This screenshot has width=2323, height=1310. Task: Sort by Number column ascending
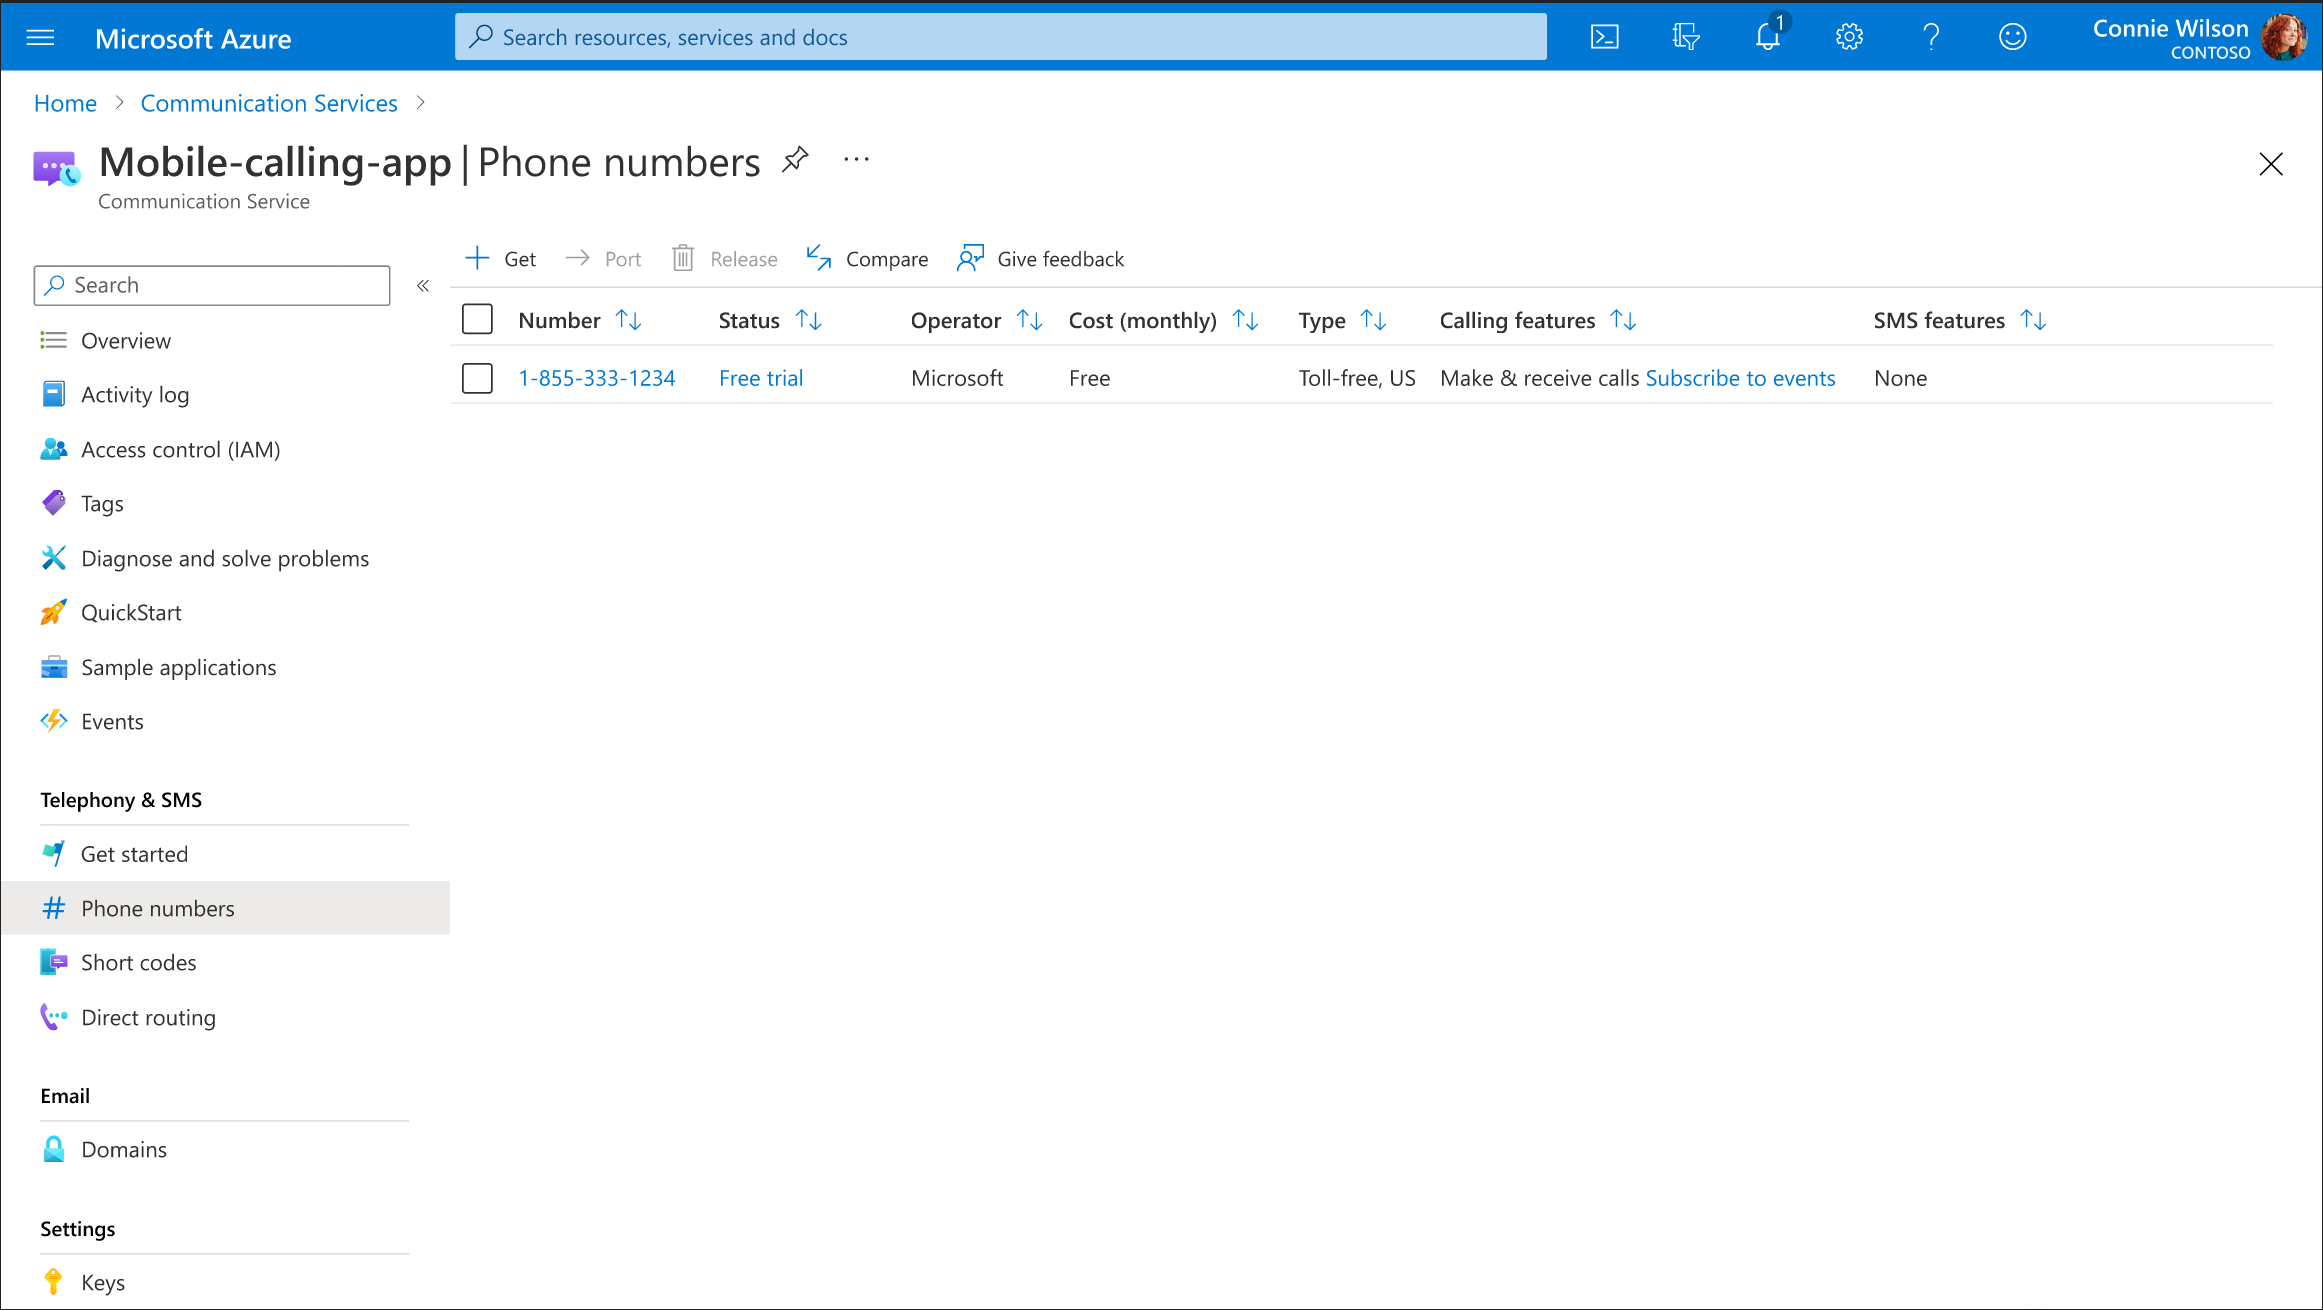(621, 319)
